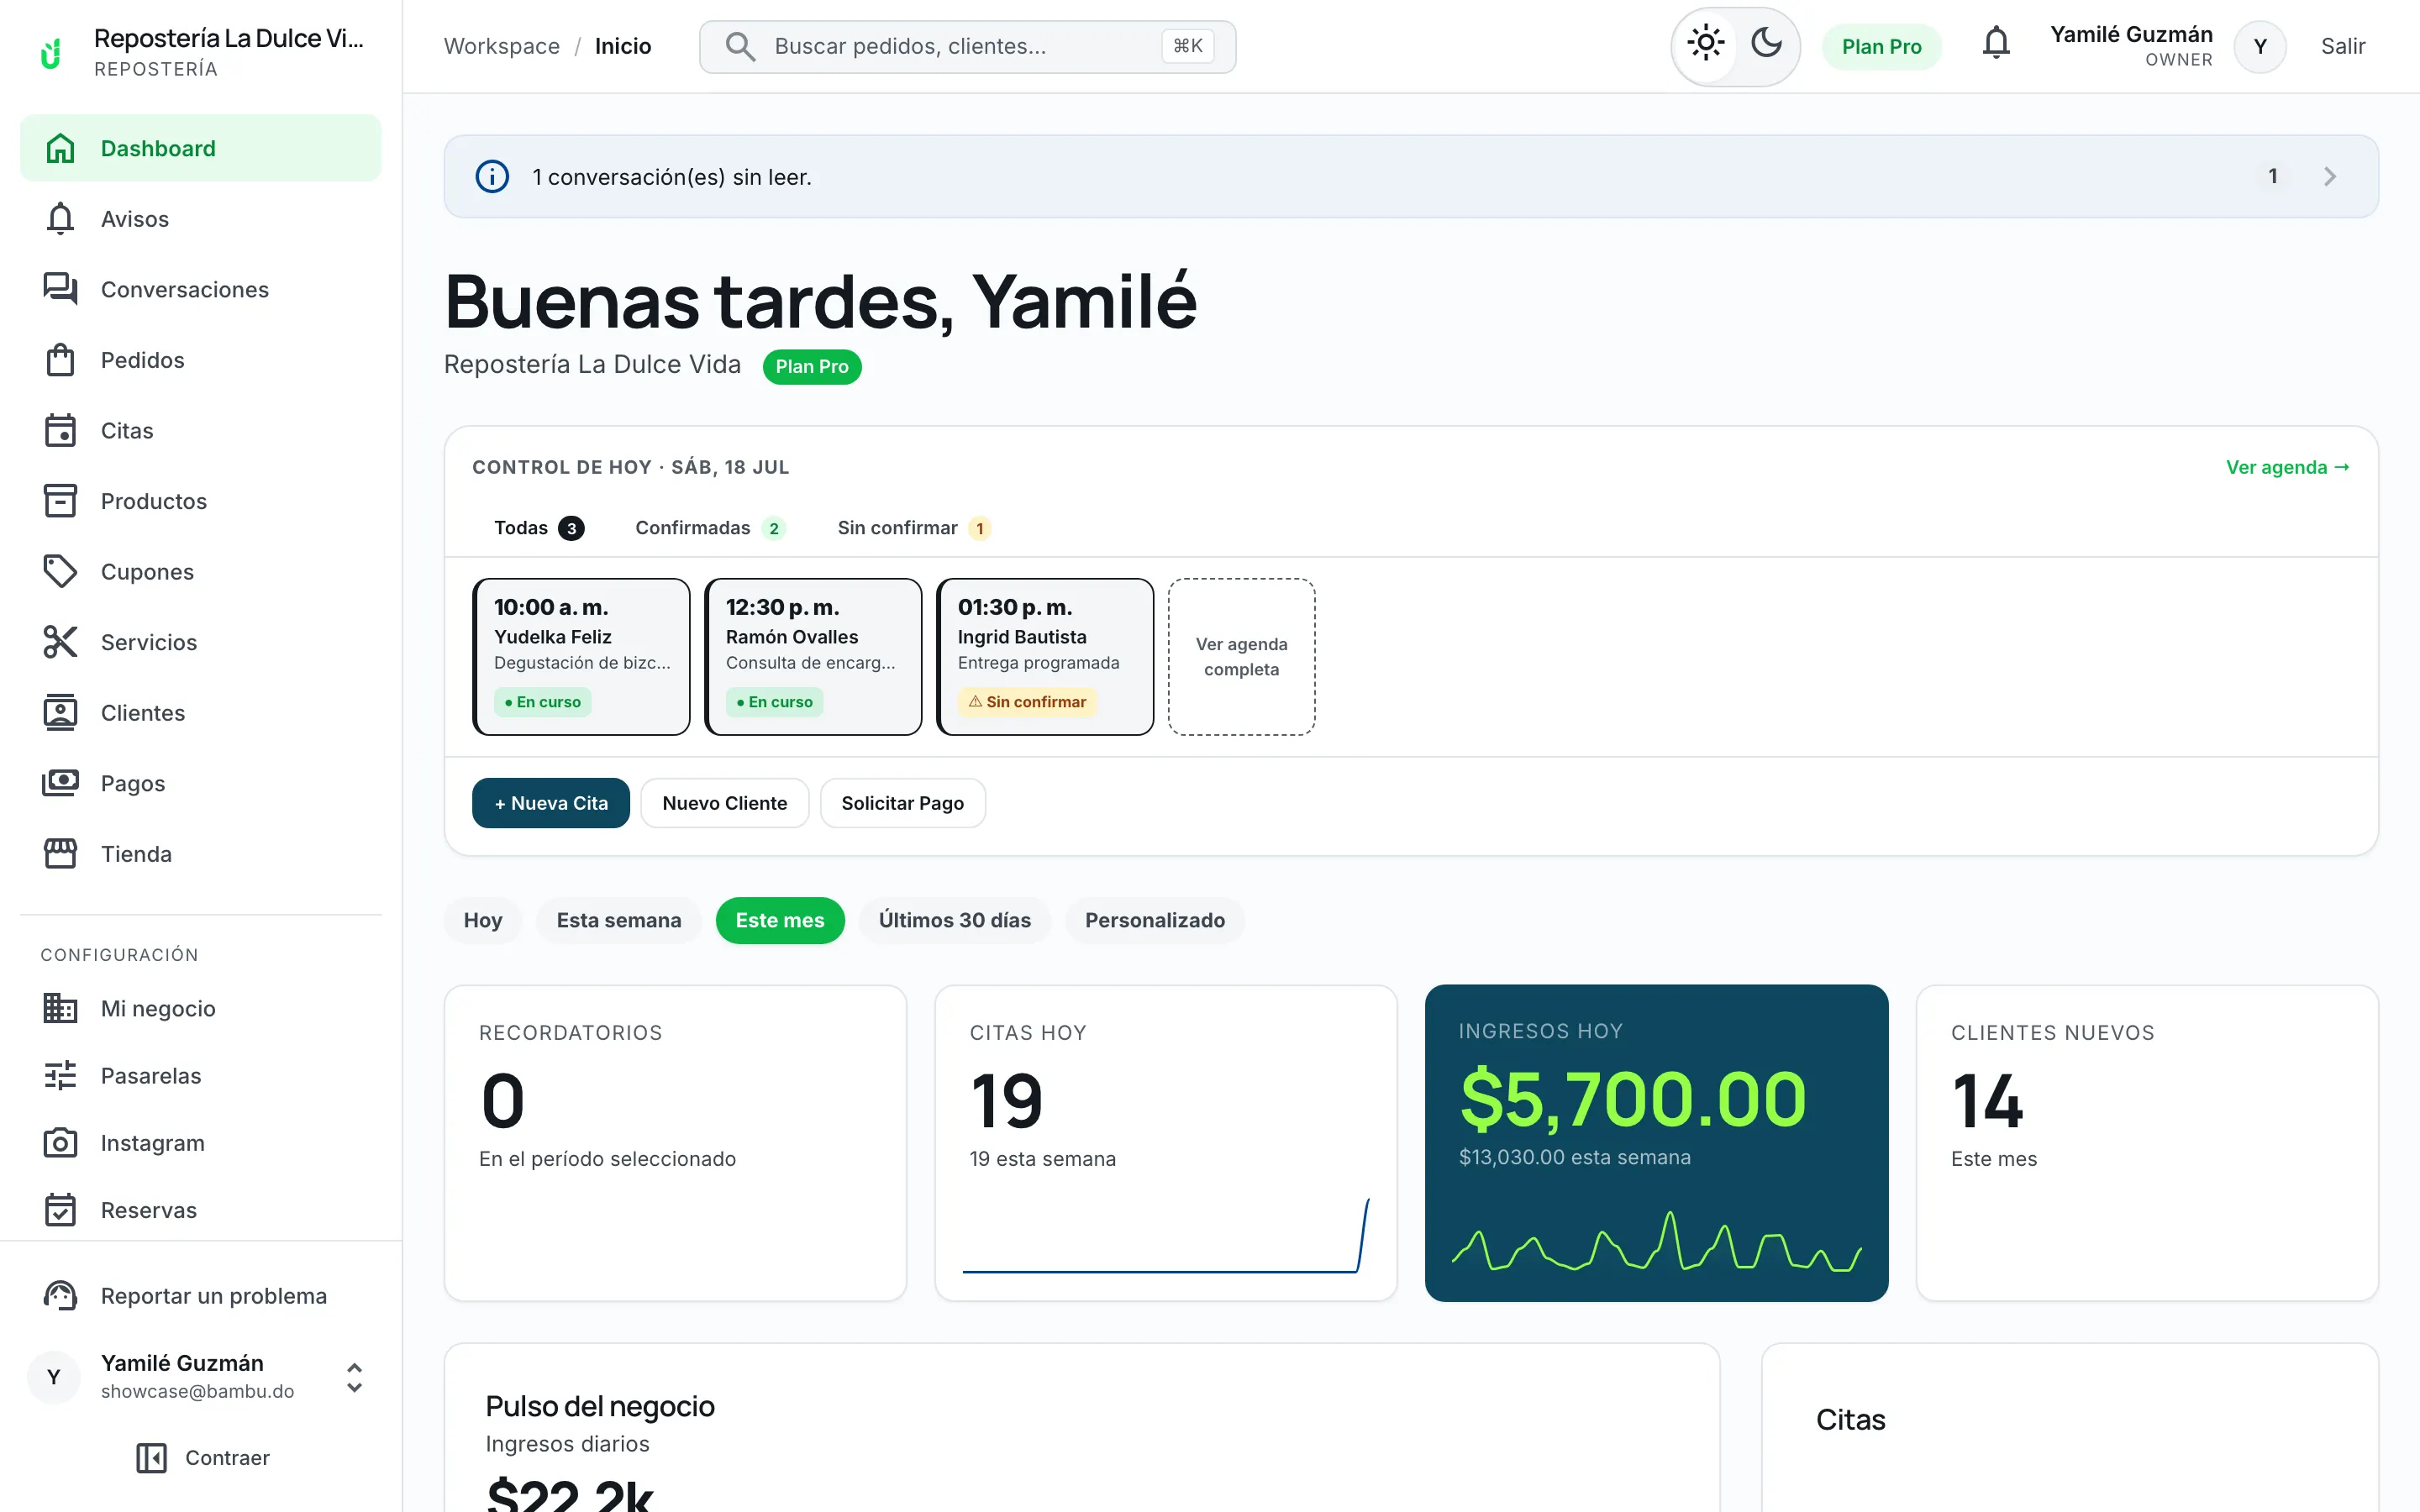This screenshot has height=1512, width=2420.
Task: Open Pasarelas sliders icon
Action: (x=60, y=1076)
